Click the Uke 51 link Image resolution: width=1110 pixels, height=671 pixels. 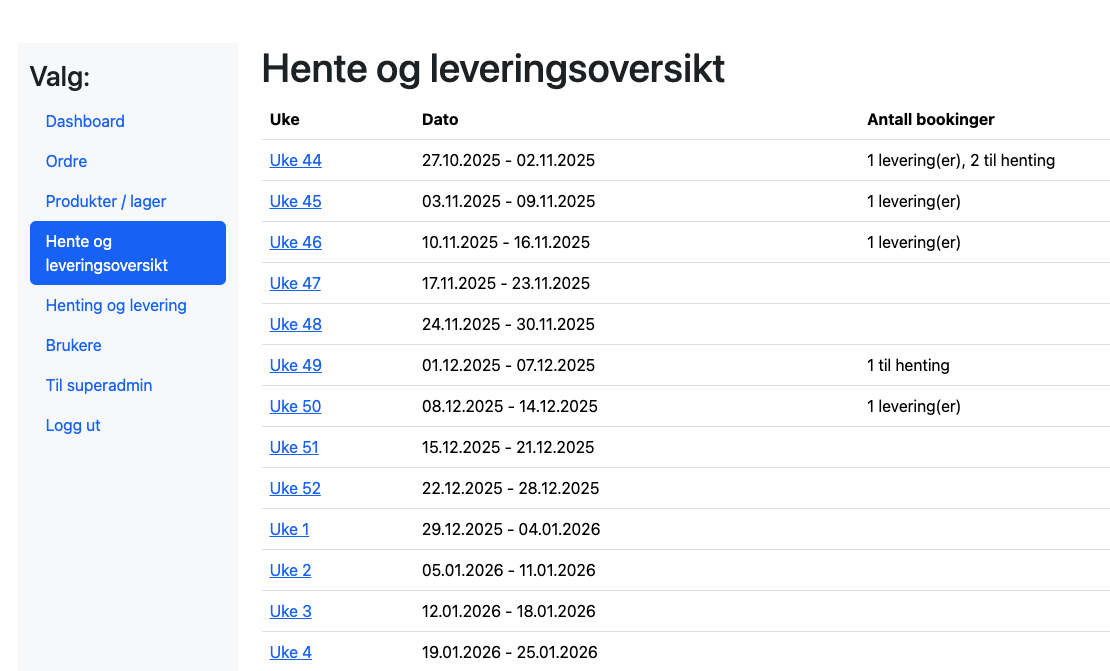pyautogui.click(x=293, y=447)
